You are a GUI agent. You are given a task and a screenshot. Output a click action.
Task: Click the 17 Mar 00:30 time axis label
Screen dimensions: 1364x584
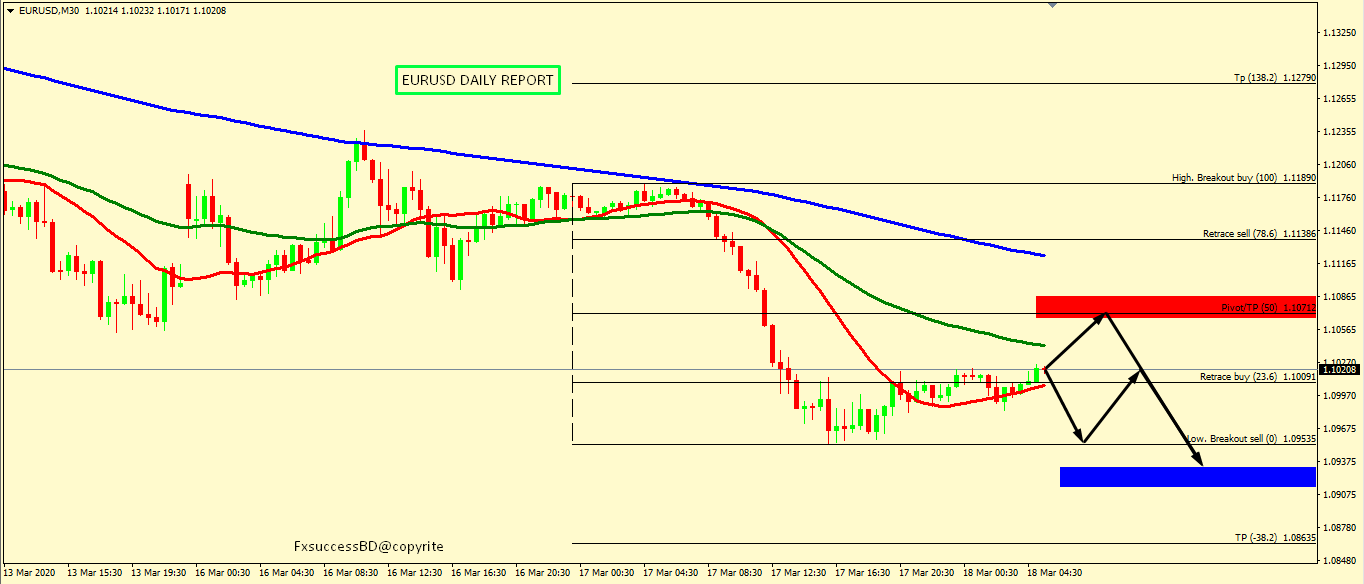click(608, 573)
